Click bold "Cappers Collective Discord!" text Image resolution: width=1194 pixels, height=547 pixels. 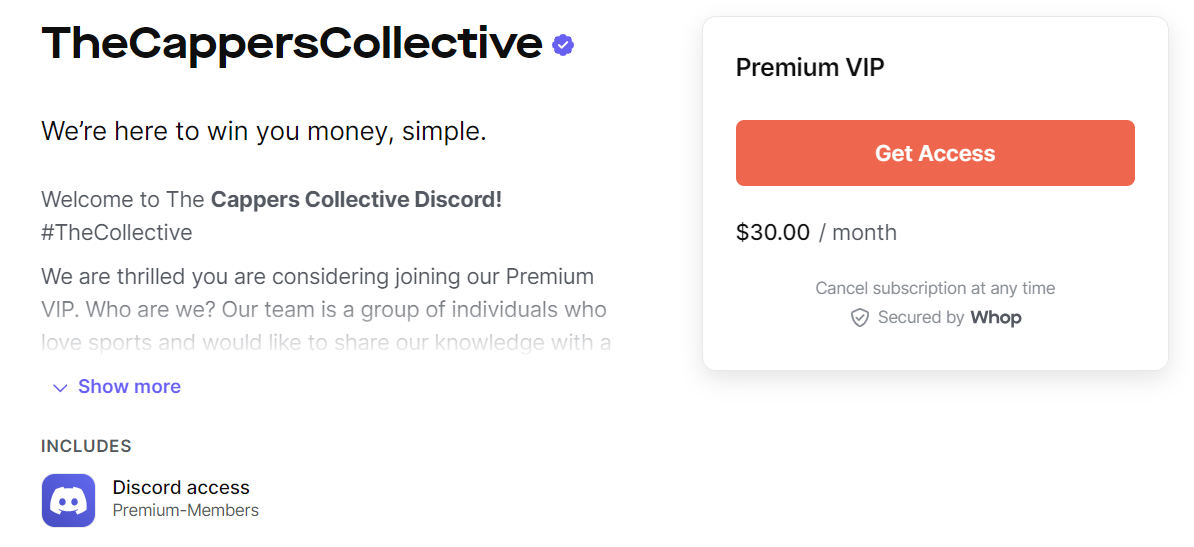pos(356,200)
